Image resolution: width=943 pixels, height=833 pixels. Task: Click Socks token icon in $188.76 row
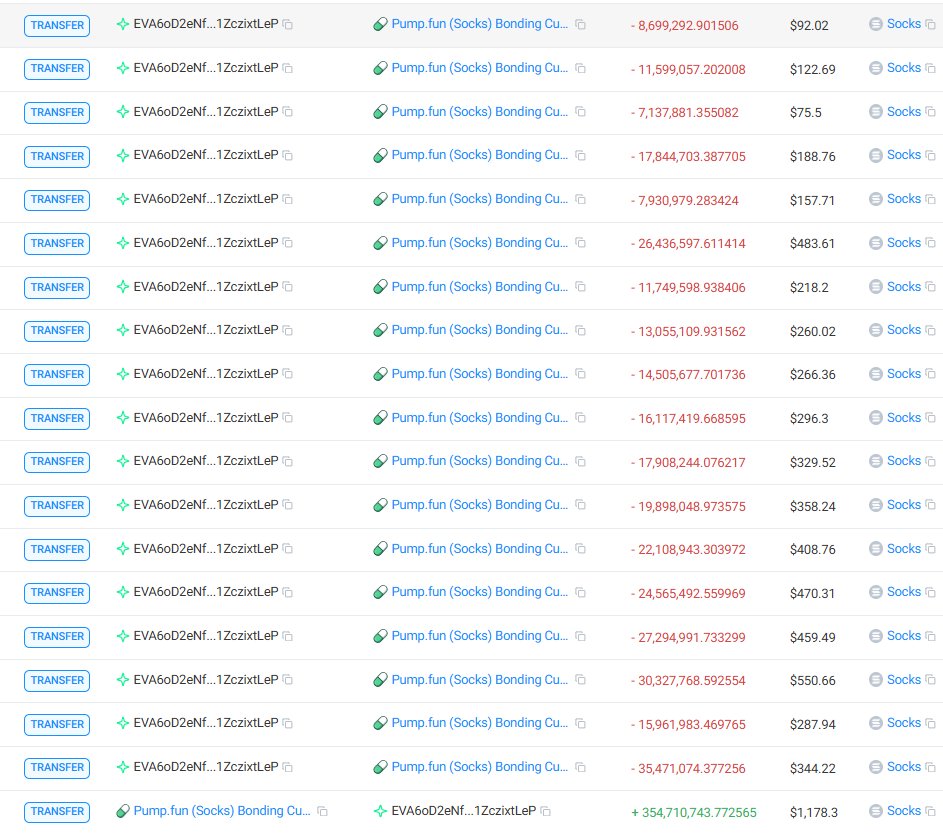[x=876, y=155]
